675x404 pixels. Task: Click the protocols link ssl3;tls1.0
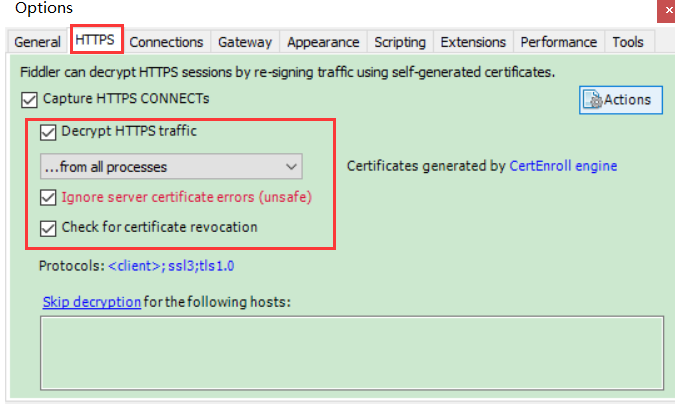[x=171, y=266]
